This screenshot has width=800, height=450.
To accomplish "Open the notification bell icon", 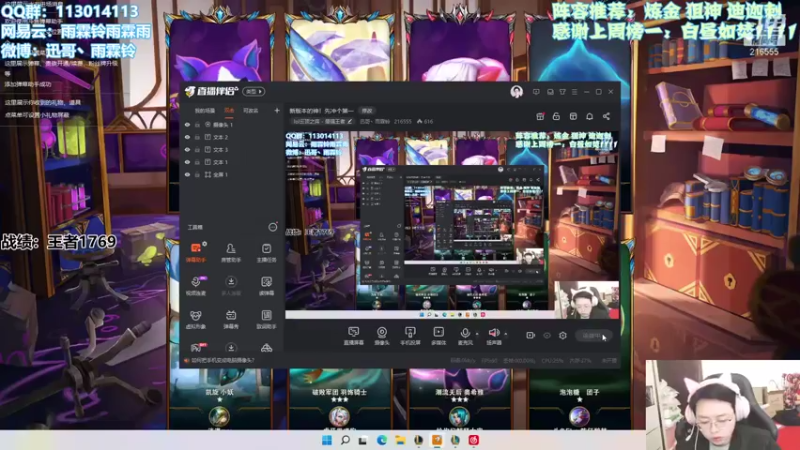I will 589,116.
